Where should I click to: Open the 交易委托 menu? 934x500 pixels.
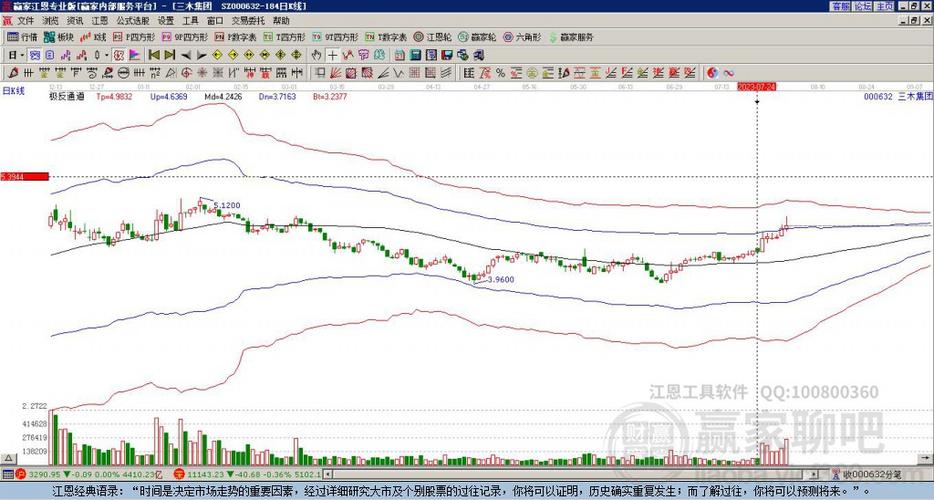248,20
